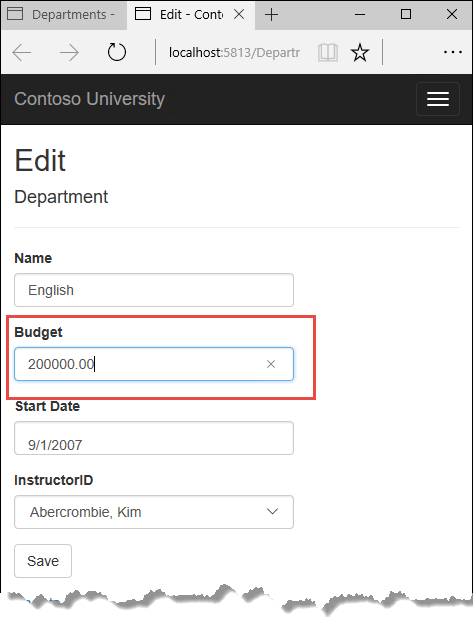Save the department with the Save button
This screenshot has width=473, height=617.
coord(43,561)
